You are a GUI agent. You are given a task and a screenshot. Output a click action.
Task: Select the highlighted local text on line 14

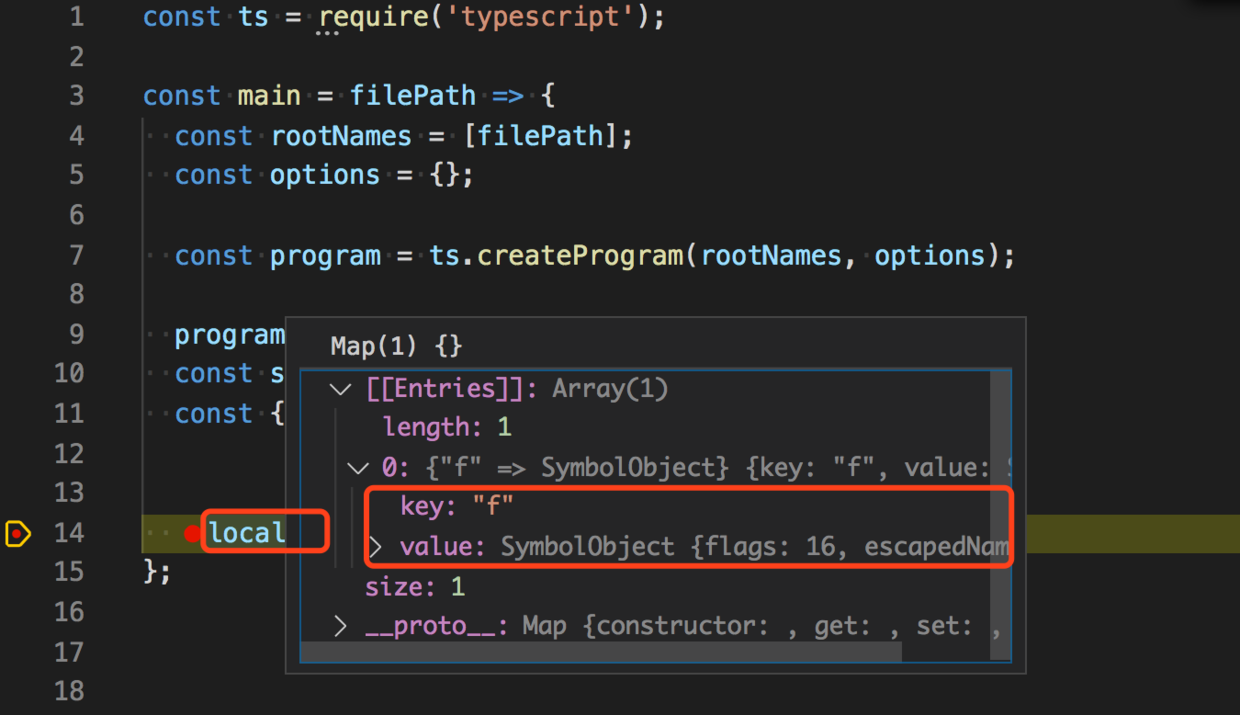pyautogui.click(x=246, y=534)
